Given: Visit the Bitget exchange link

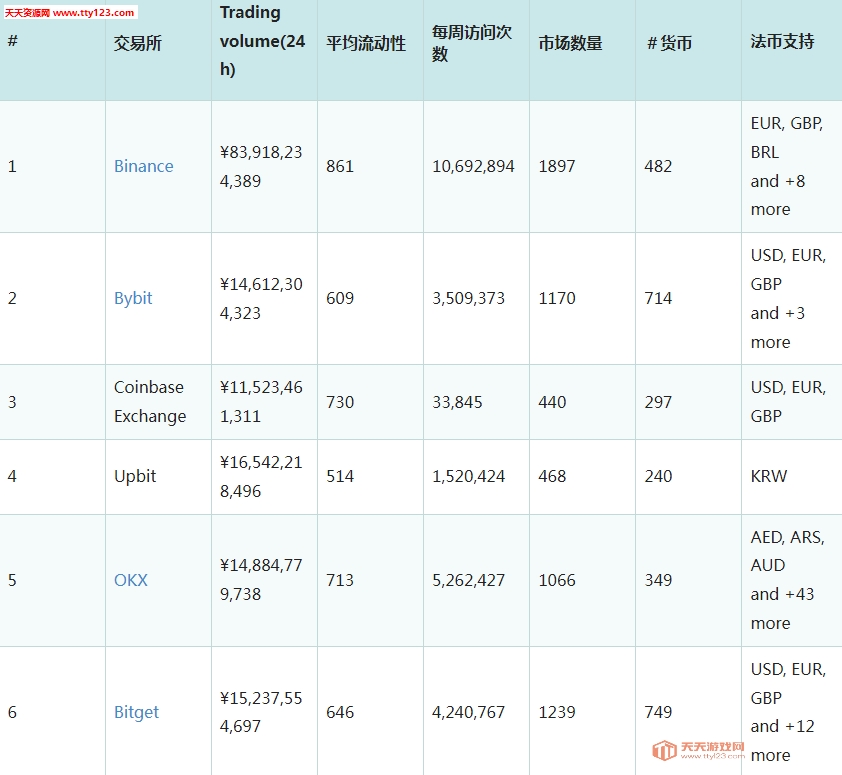Looking at the screenshot, I should [136, 712].
